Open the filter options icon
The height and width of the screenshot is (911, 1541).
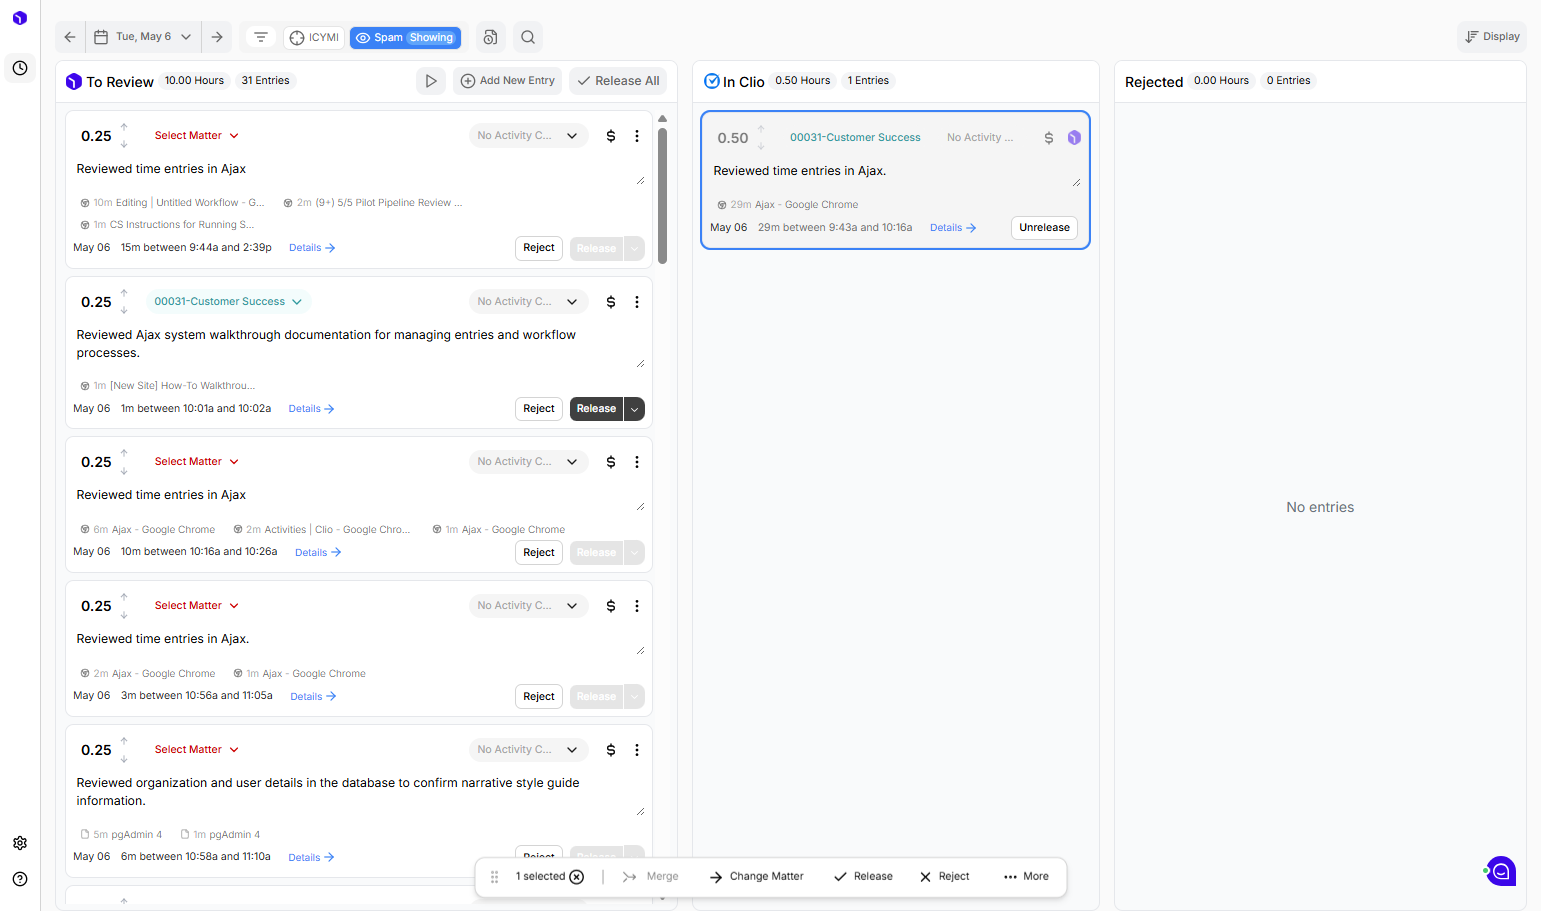261,37
